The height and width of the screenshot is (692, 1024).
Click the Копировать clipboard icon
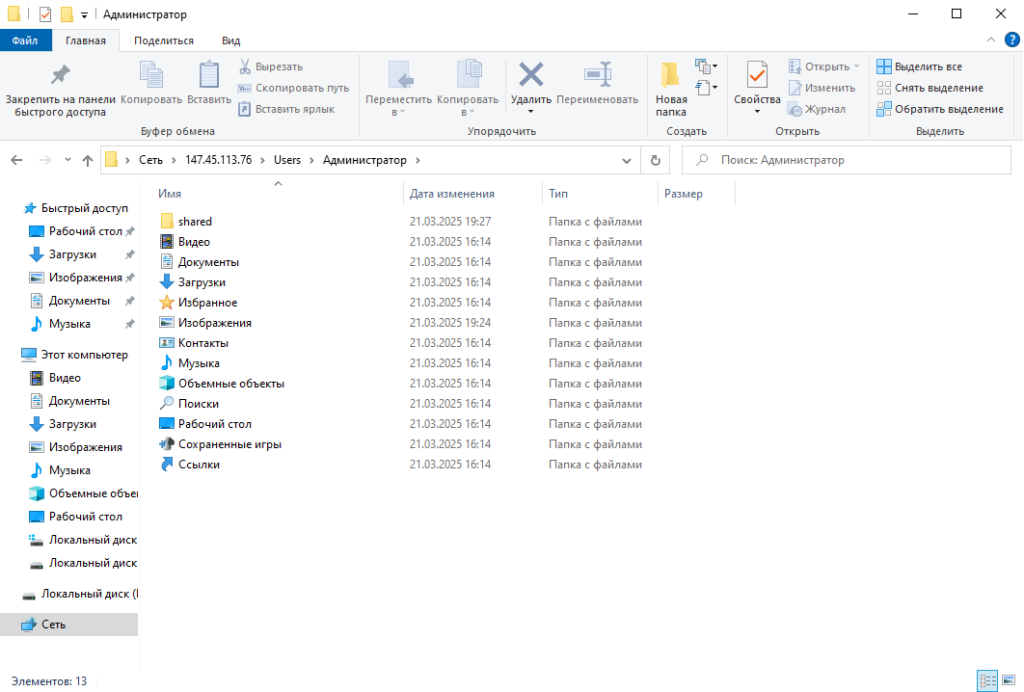pyautogui.click(x=152, y=75)
